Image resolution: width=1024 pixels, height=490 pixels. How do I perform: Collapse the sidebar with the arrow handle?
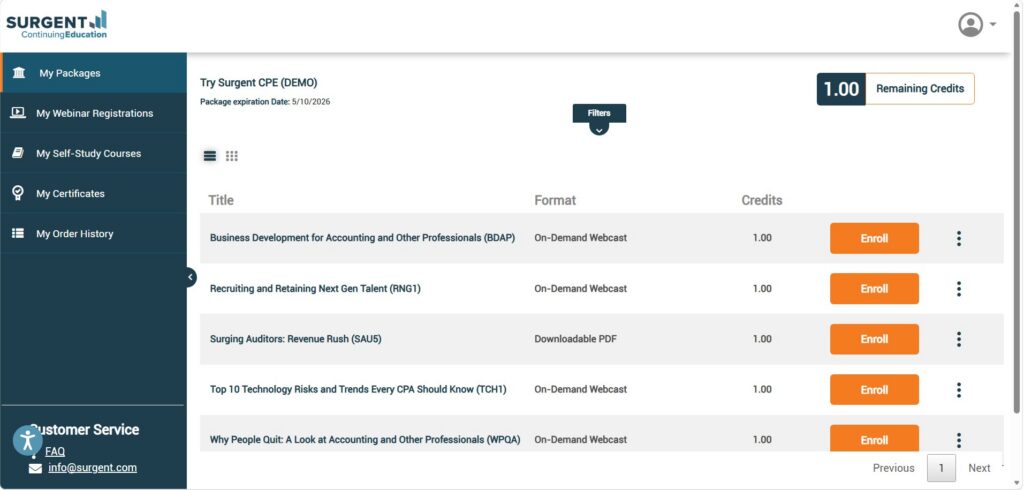[x=190, y=277]
